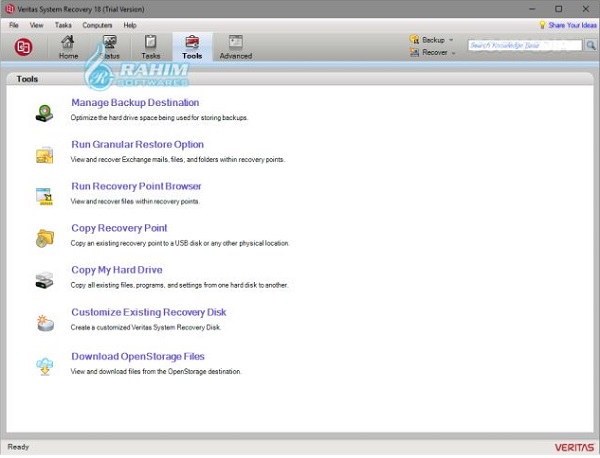The image size is (600, 458).
Task: Click the VERITAS logo in status bar
Action: pyautogui.click(x=574, y=447)
